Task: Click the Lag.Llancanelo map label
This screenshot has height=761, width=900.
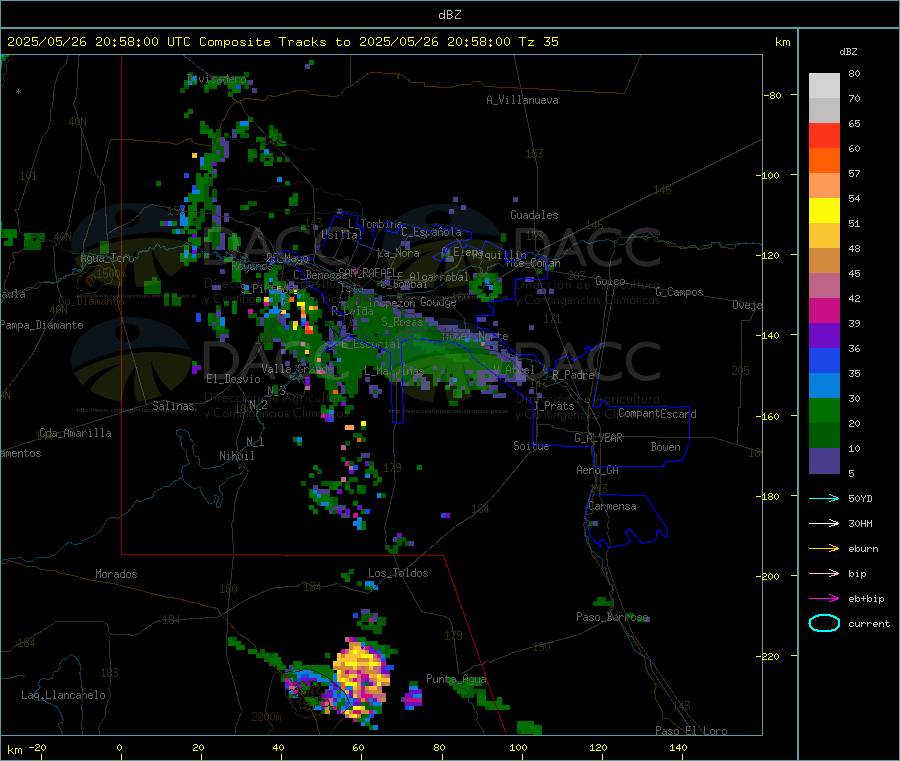Action: tap(63, 695)
